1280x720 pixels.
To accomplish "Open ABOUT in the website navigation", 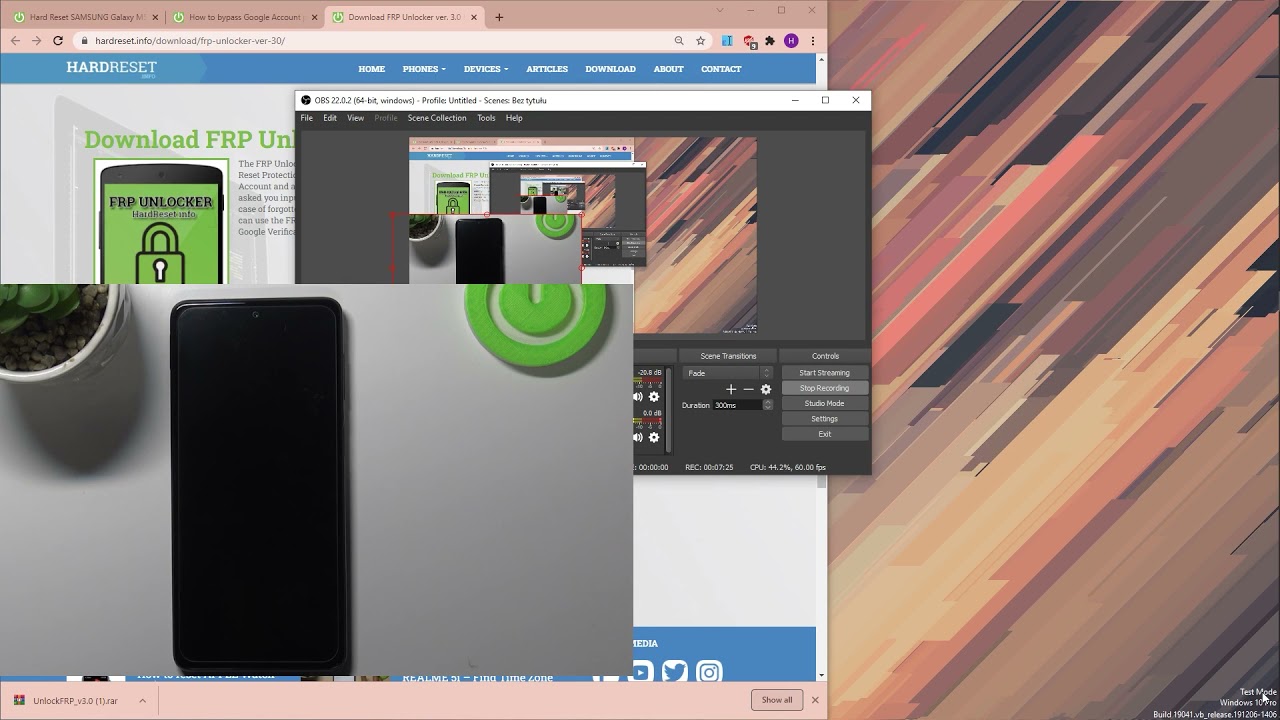I will 668,69.
